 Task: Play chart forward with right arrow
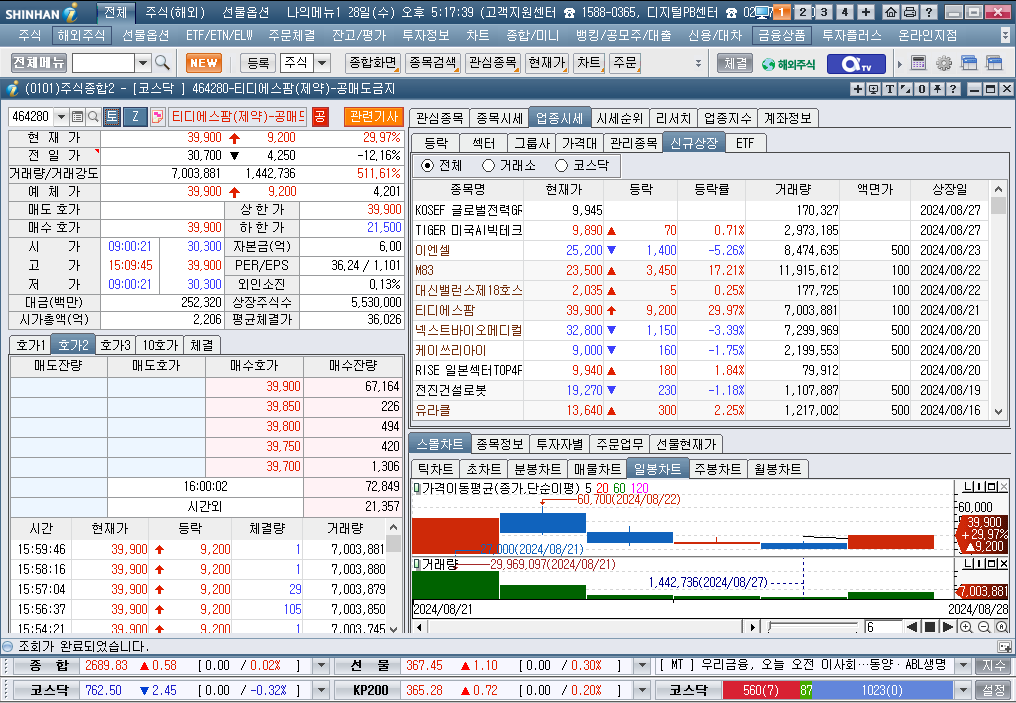click(947, 627)
